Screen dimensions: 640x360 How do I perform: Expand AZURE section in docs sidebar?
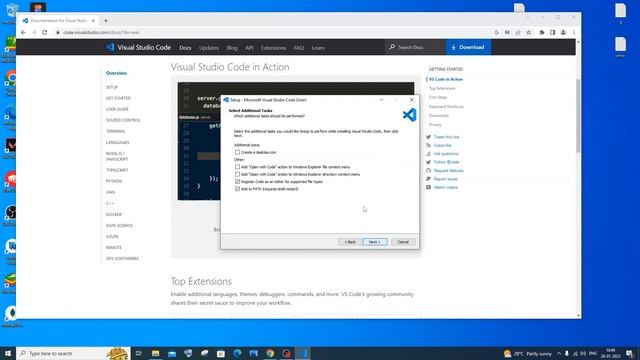(x=112, y=237)
